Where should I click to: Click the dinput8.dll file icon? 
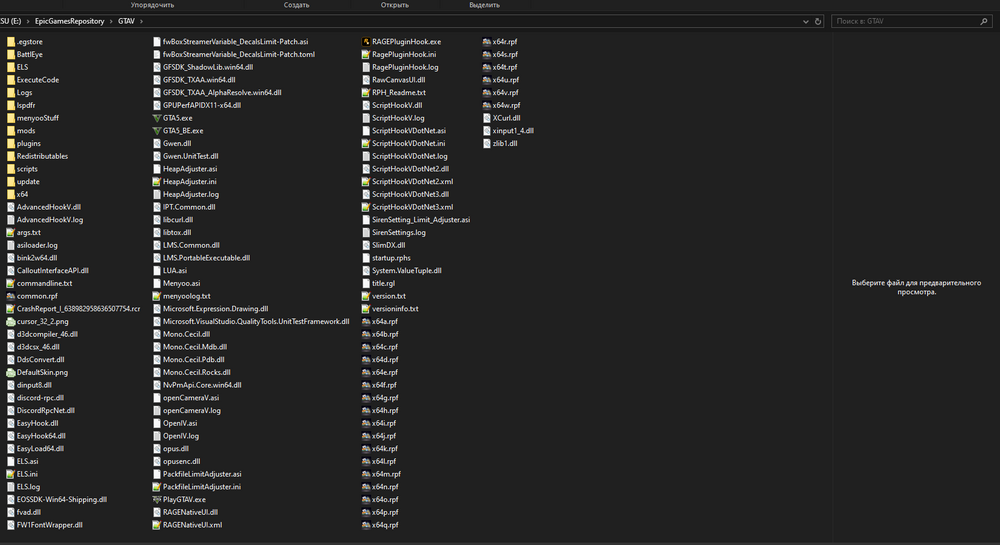[11, 385]
